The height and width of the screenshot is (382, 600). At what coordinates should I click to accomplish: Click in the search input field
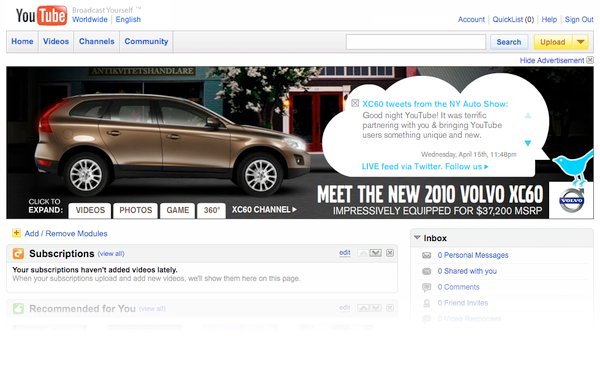pos(416,42)
